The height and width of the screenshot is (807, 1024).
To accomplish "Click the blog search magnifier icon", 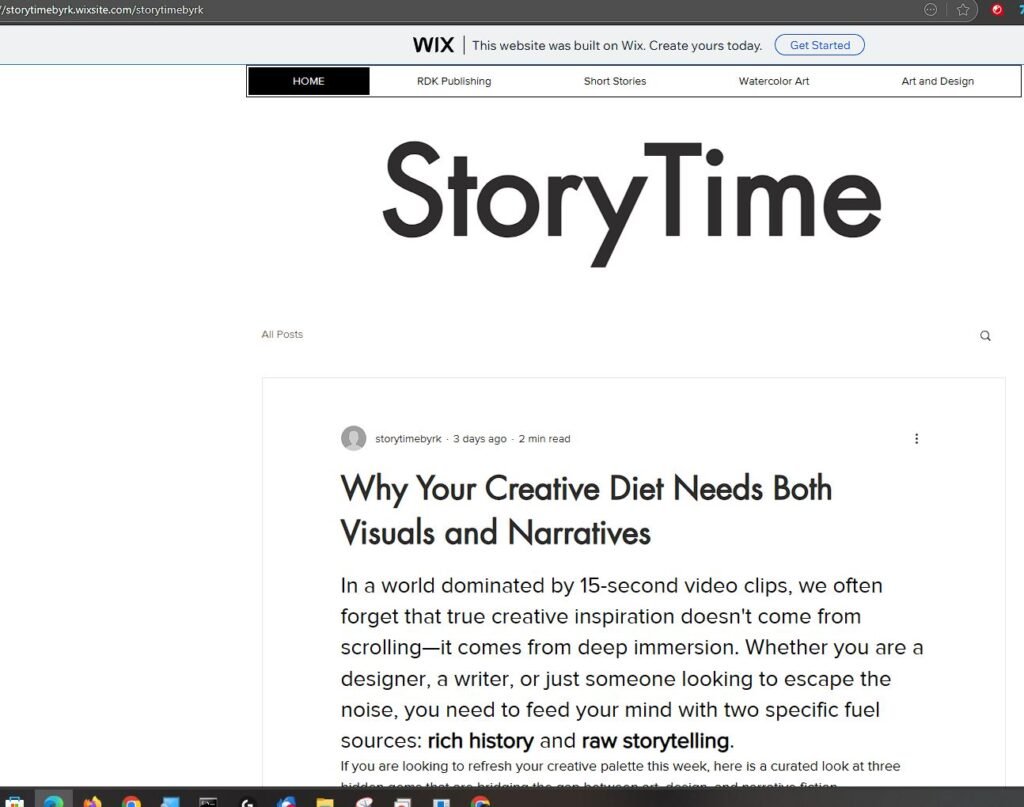I will 985,336.
